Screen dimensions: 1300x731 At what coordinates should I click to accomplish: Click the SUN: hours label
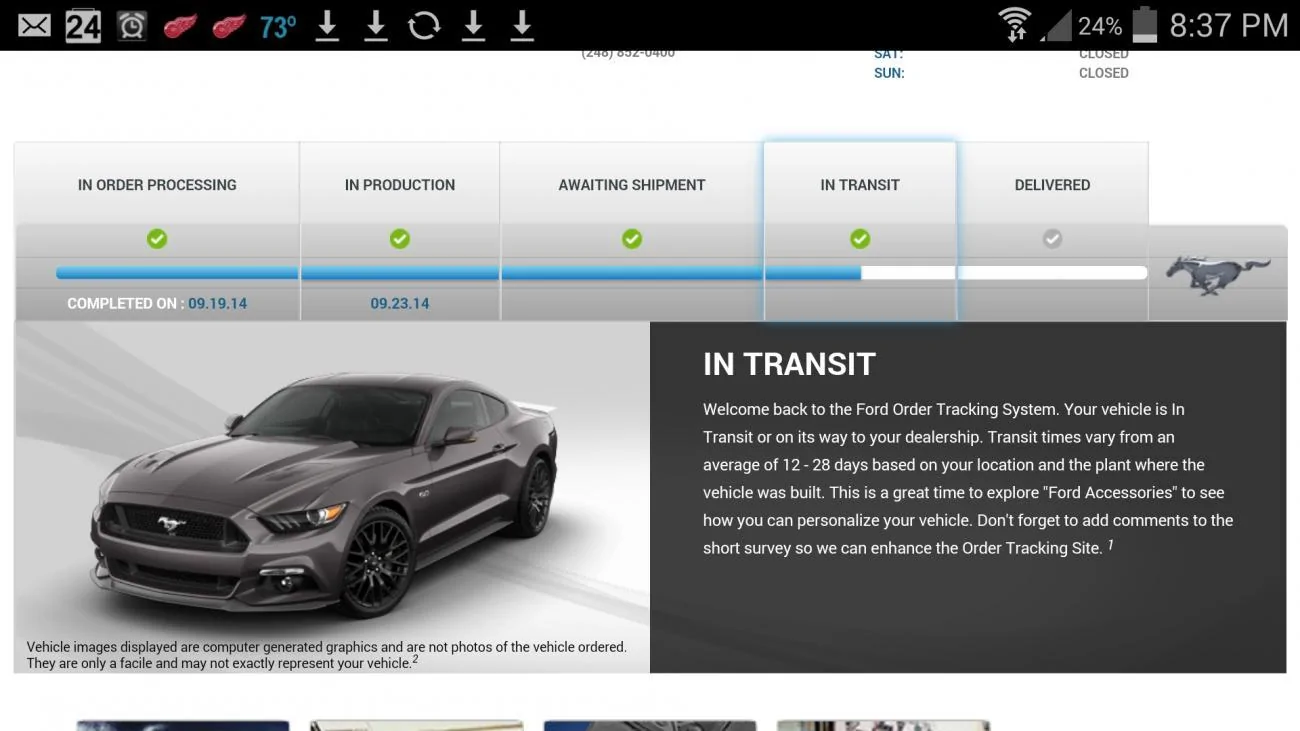click(x=889, y=73)
